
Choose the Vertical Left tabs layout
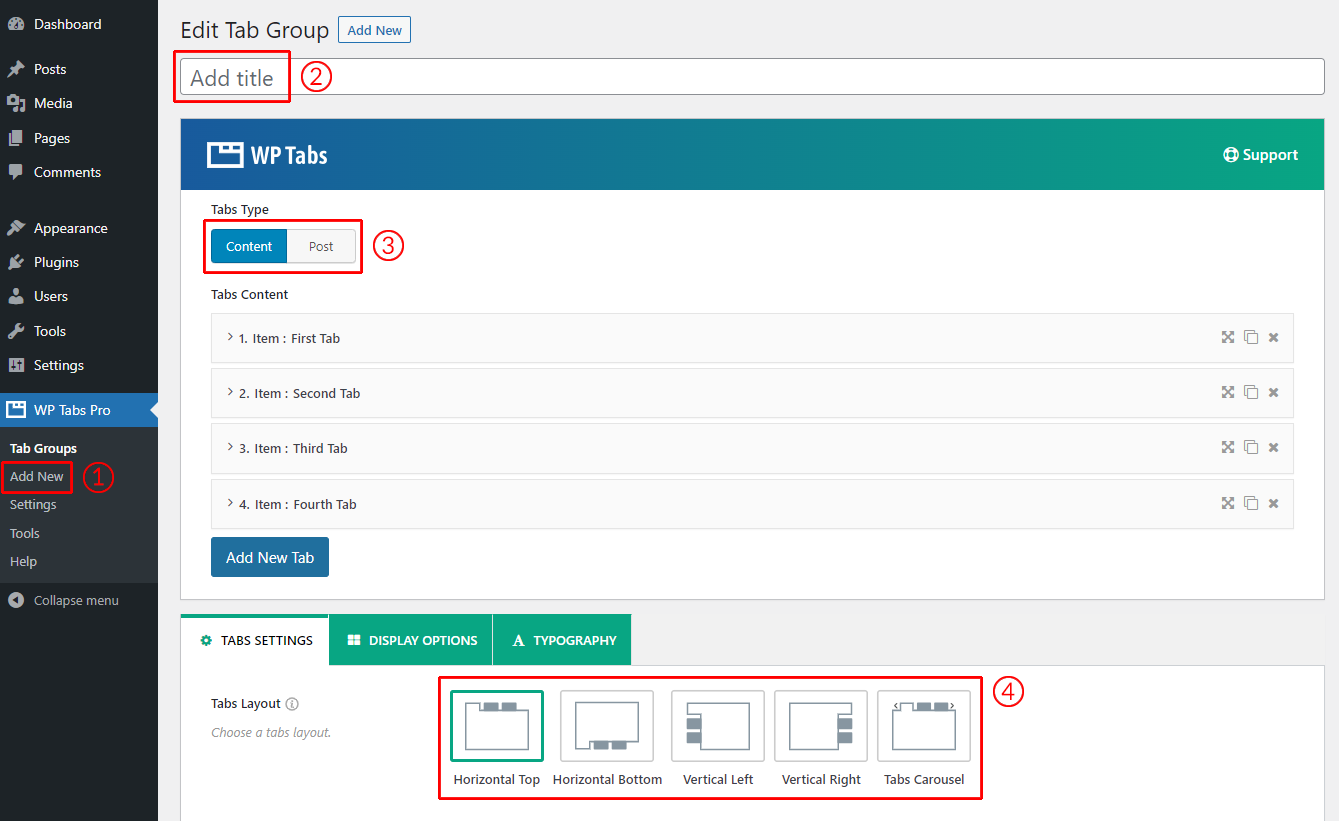pos(718,727)
